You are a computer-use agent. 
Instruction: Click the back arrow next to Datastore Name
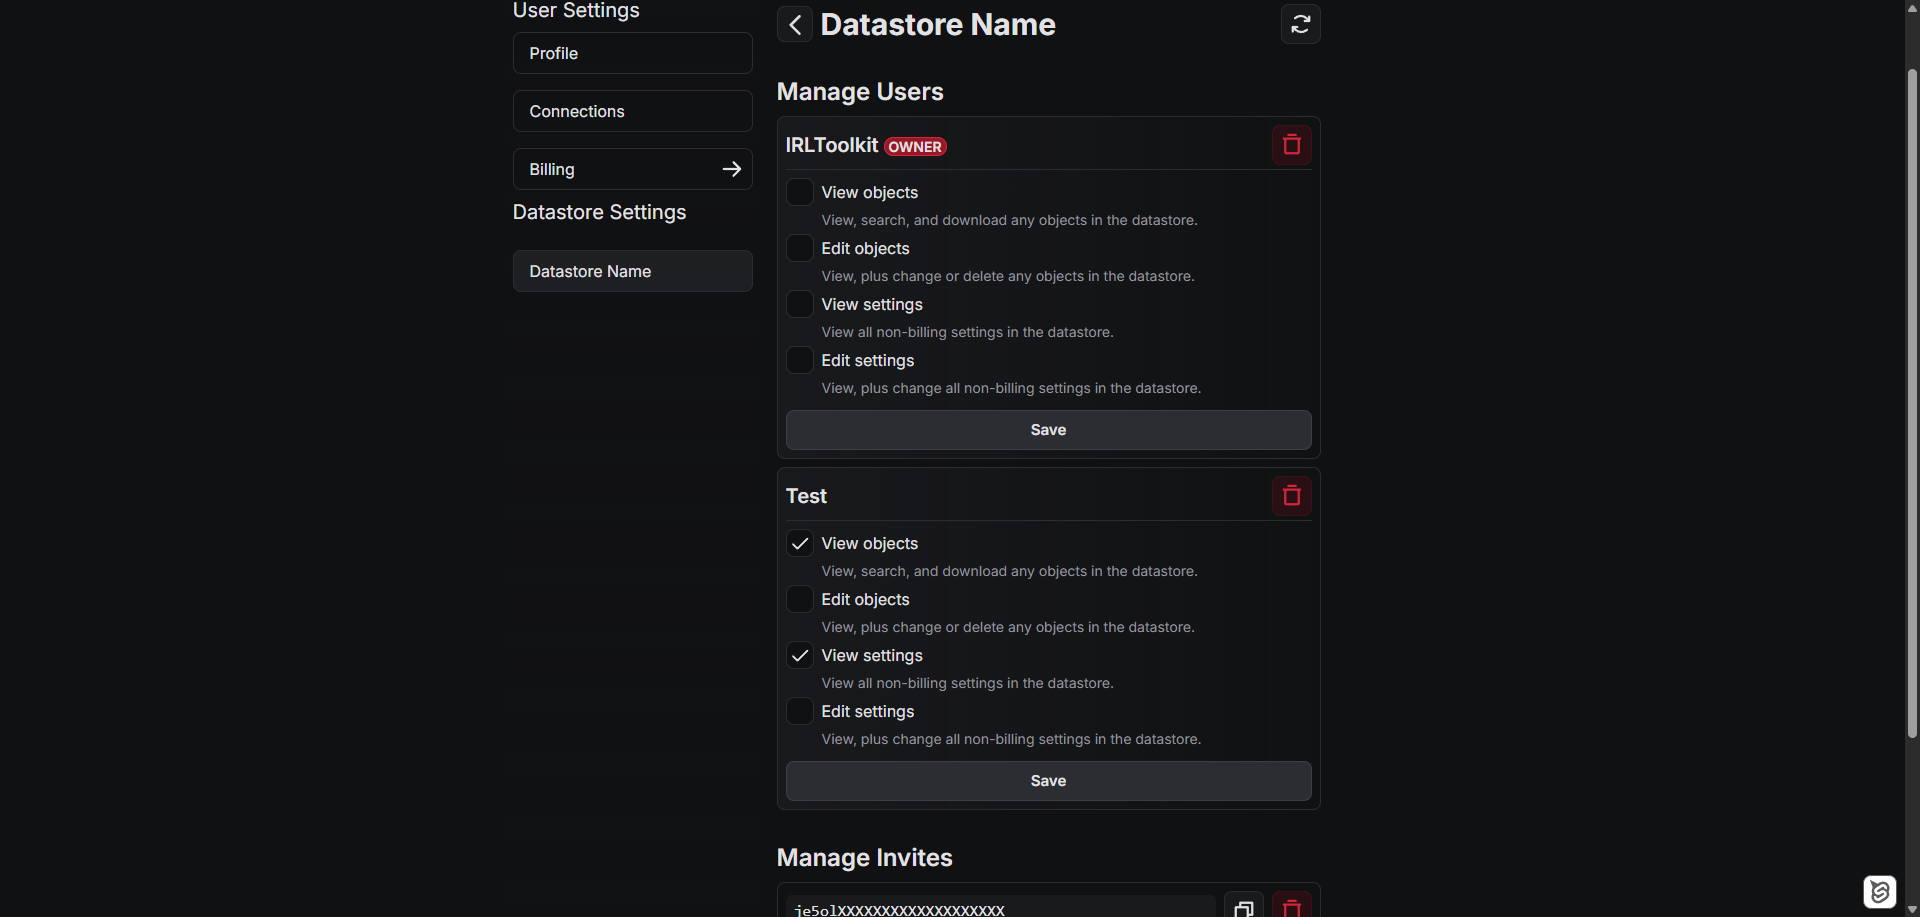point(795,24)
